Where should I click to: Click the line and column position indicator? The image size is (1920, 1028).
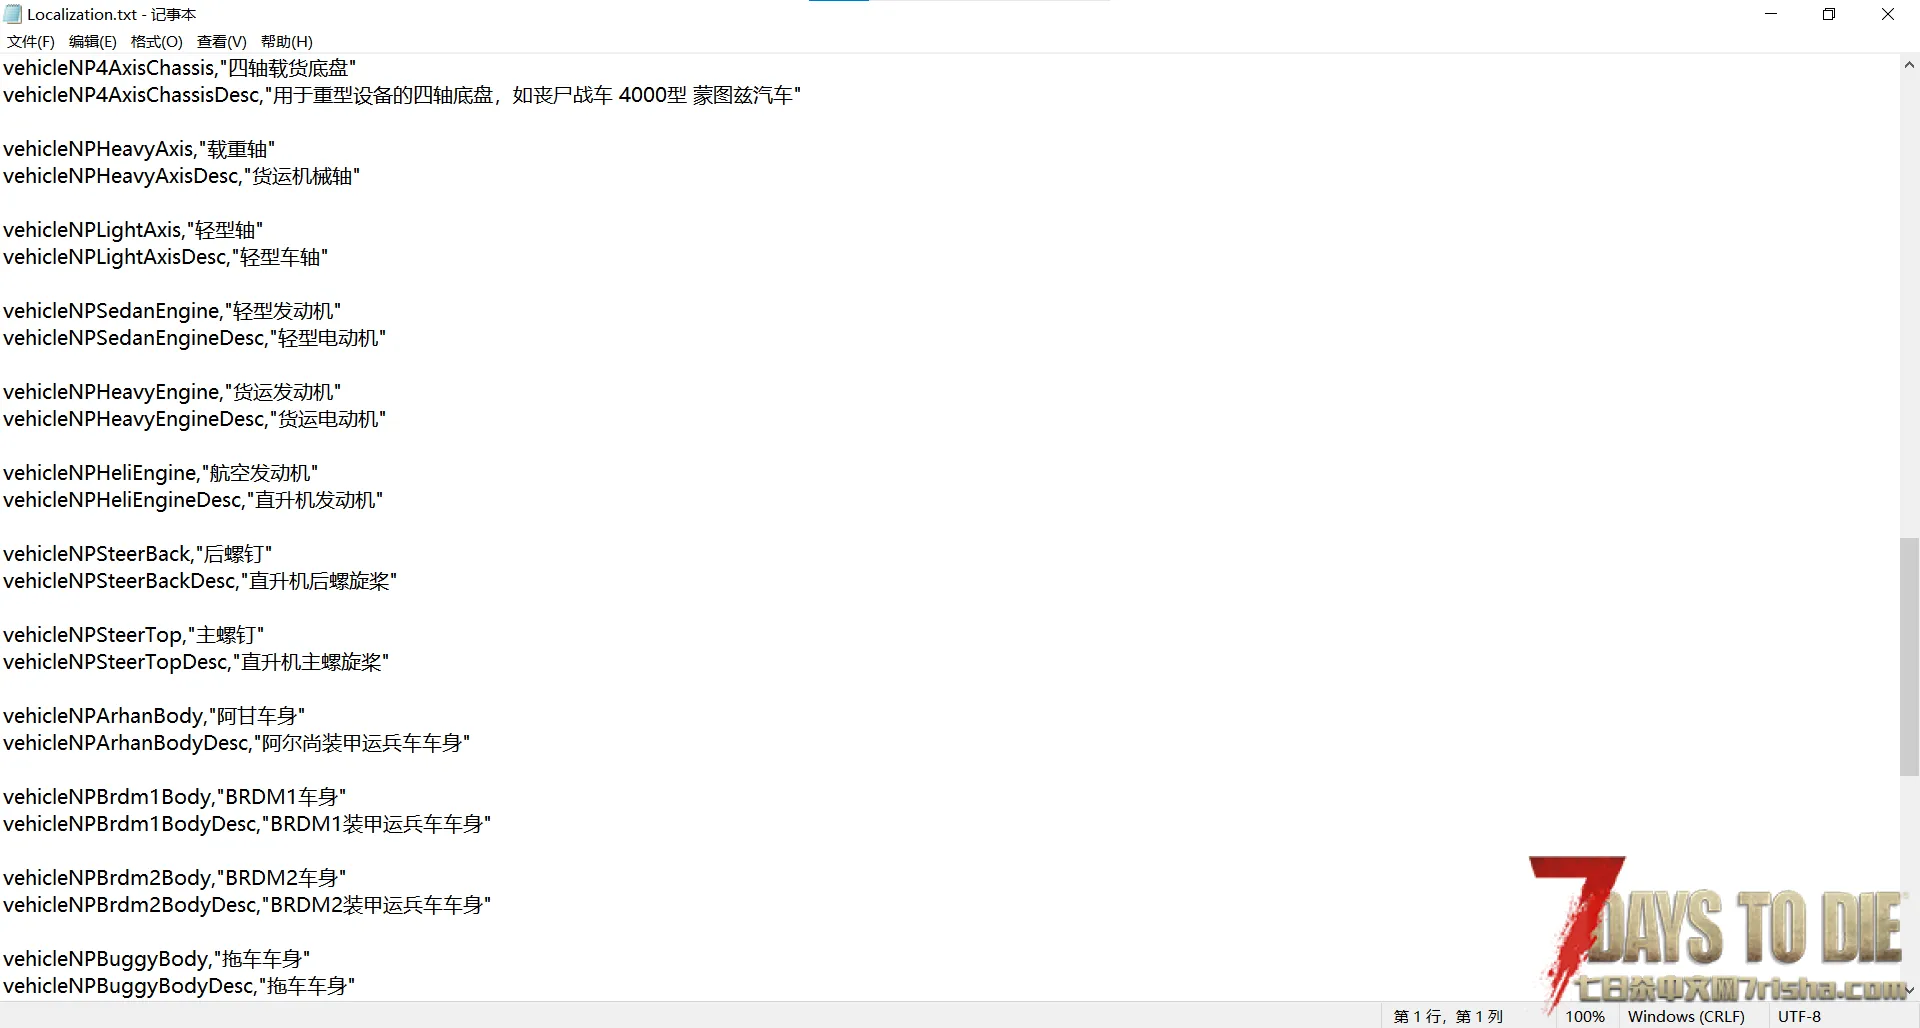(1448, 1016)
